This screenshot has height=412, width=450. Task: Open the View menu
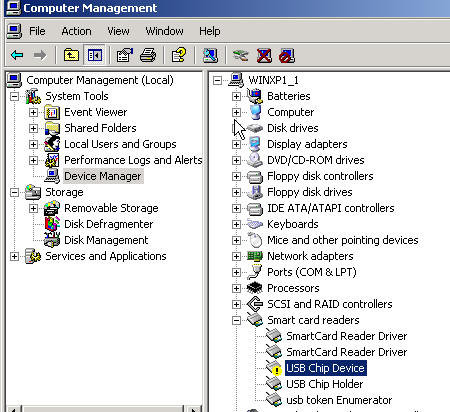118,31
